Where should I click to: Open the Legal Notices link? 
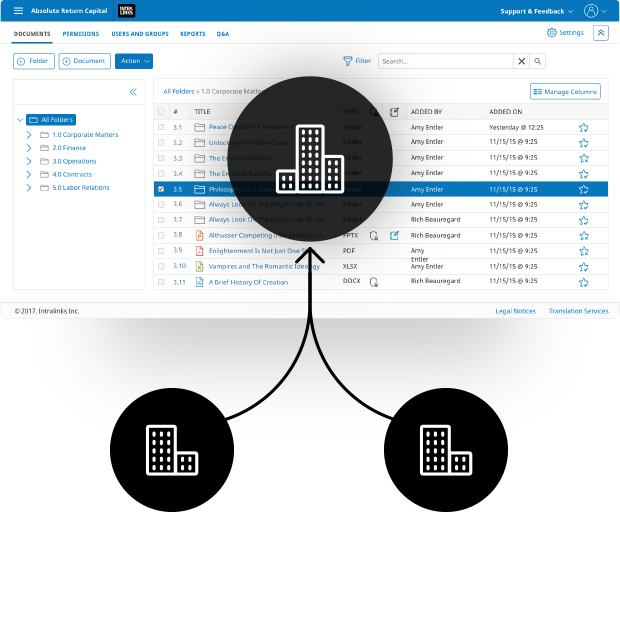coord(515,311)
